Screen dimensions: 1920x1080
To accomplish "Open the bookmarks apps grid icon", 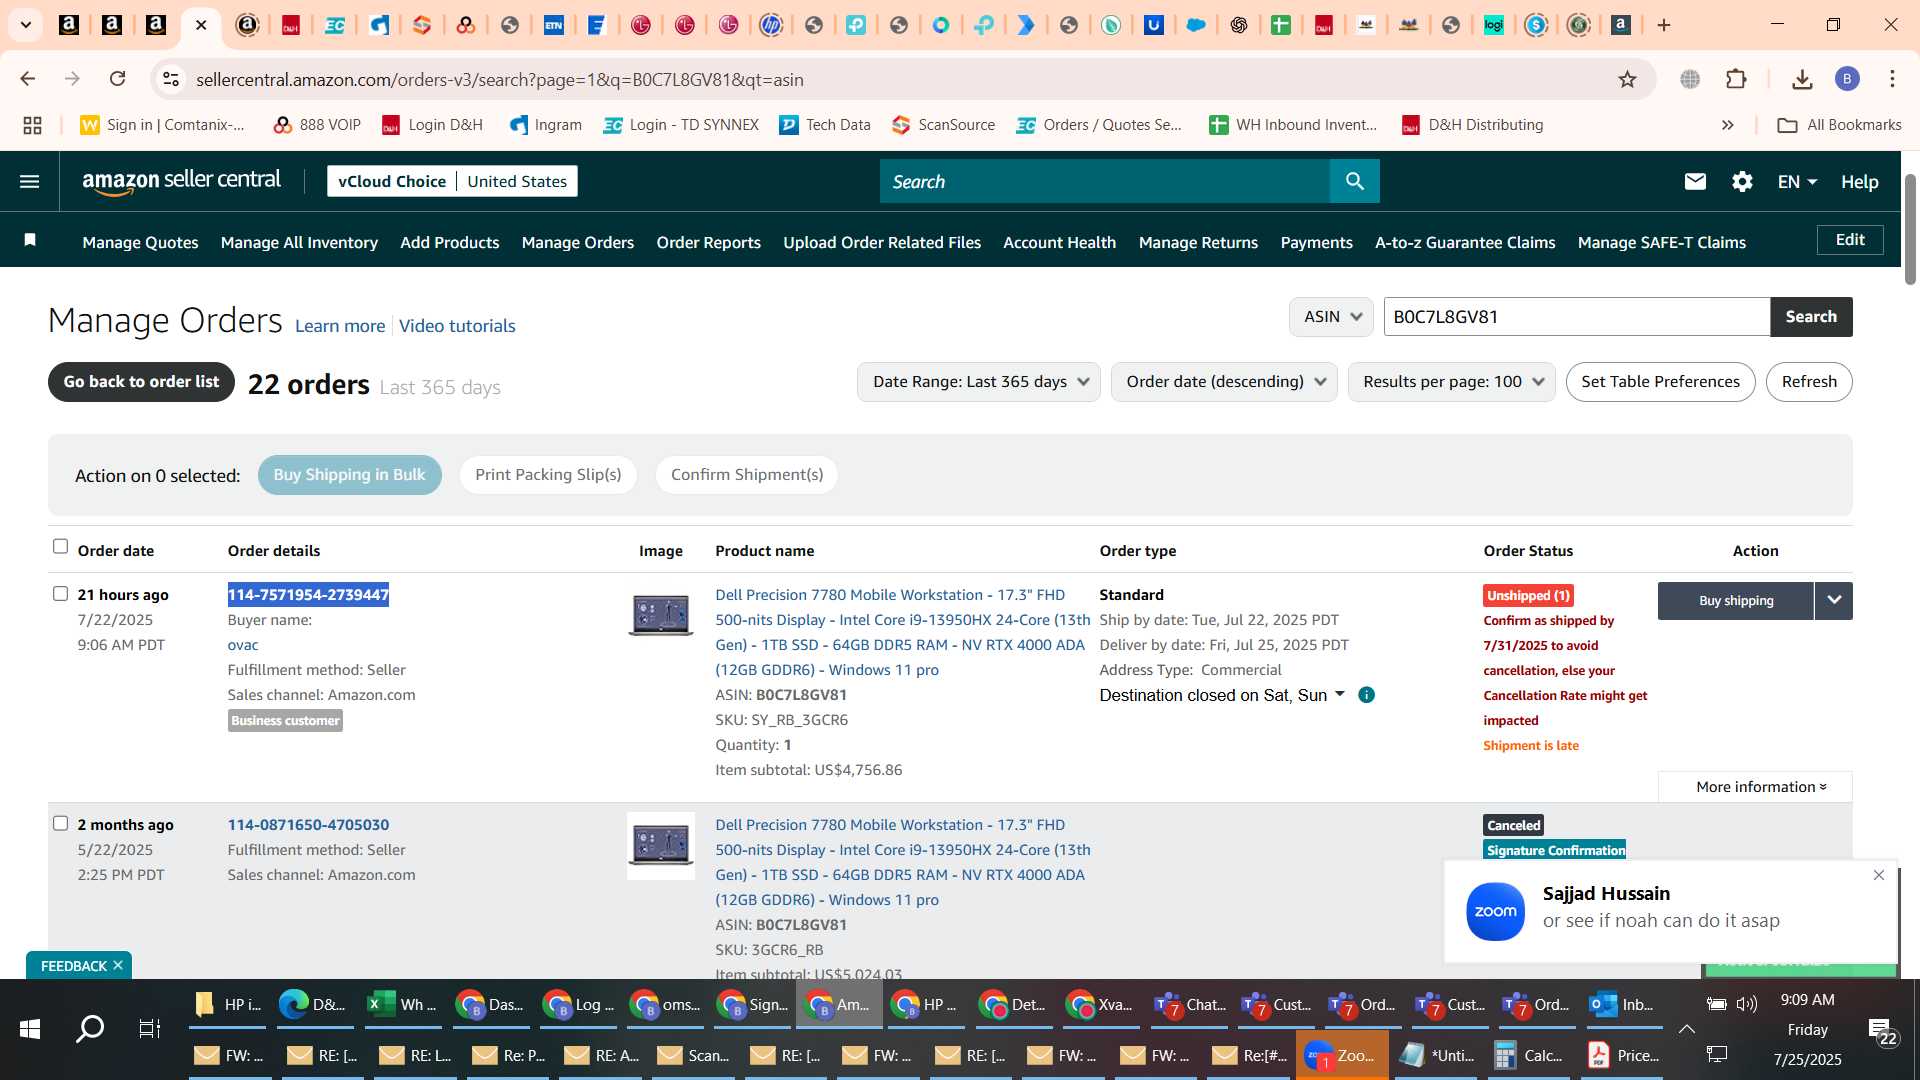I will tap(32, 125).
